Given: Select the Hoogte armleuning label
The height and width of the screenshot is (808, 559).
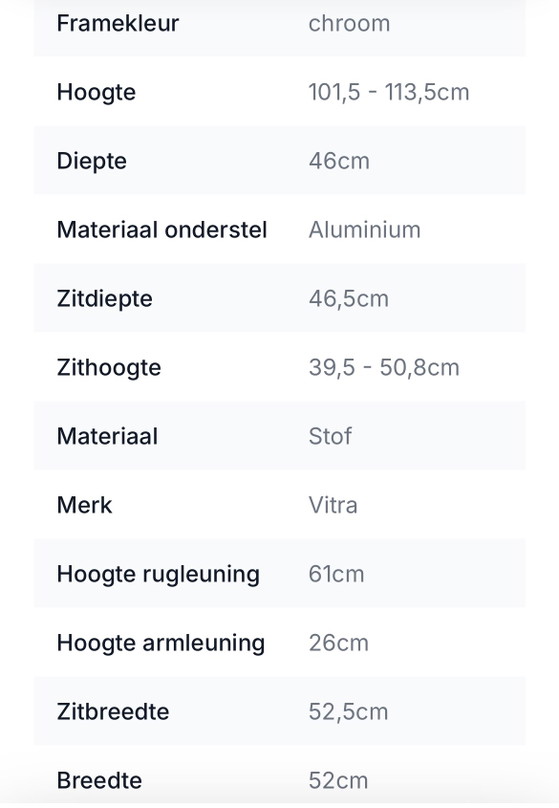Looking at the screenshot, I should pyautogui.click(x=161, y=644).
